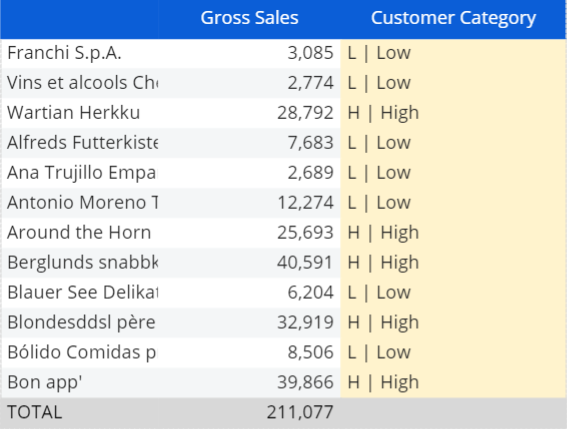Select the Vins et alcools customer name
The image size is (567, 429).
pyautogui.click(x=82, y=83)
